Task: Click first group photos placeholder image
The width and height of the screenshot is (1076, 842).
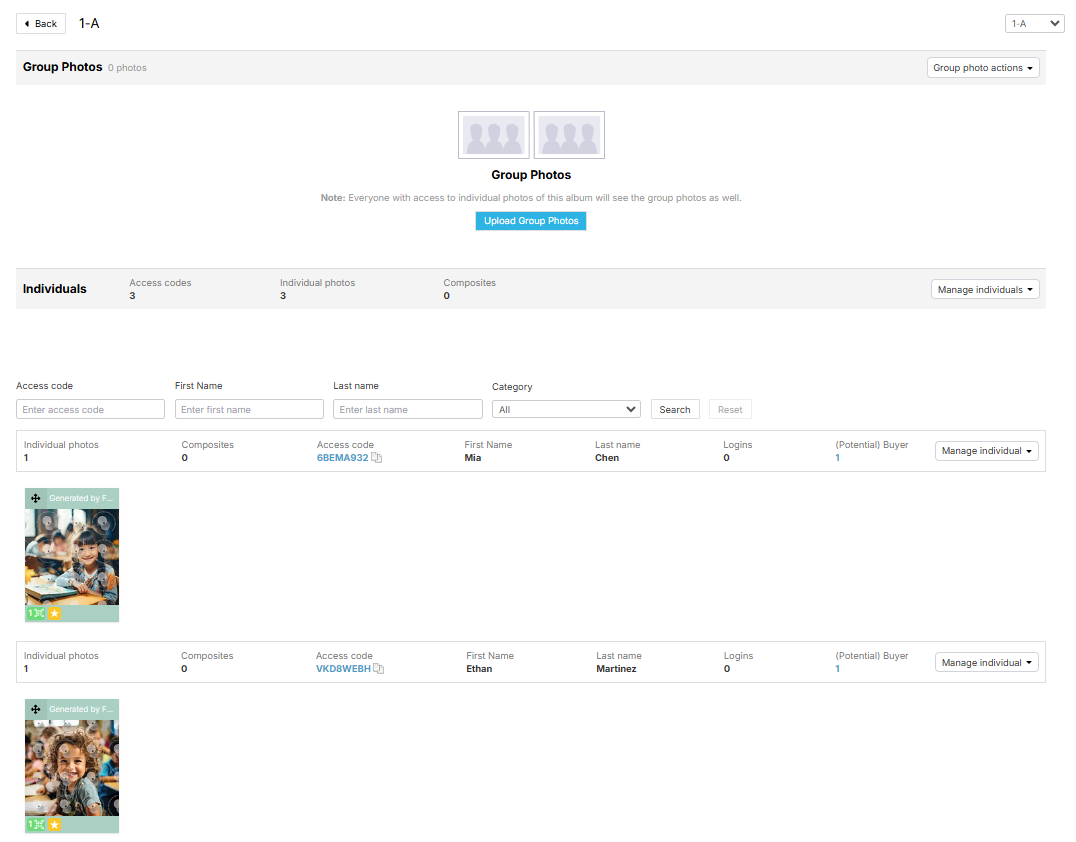Action: (x=493, y=135)
